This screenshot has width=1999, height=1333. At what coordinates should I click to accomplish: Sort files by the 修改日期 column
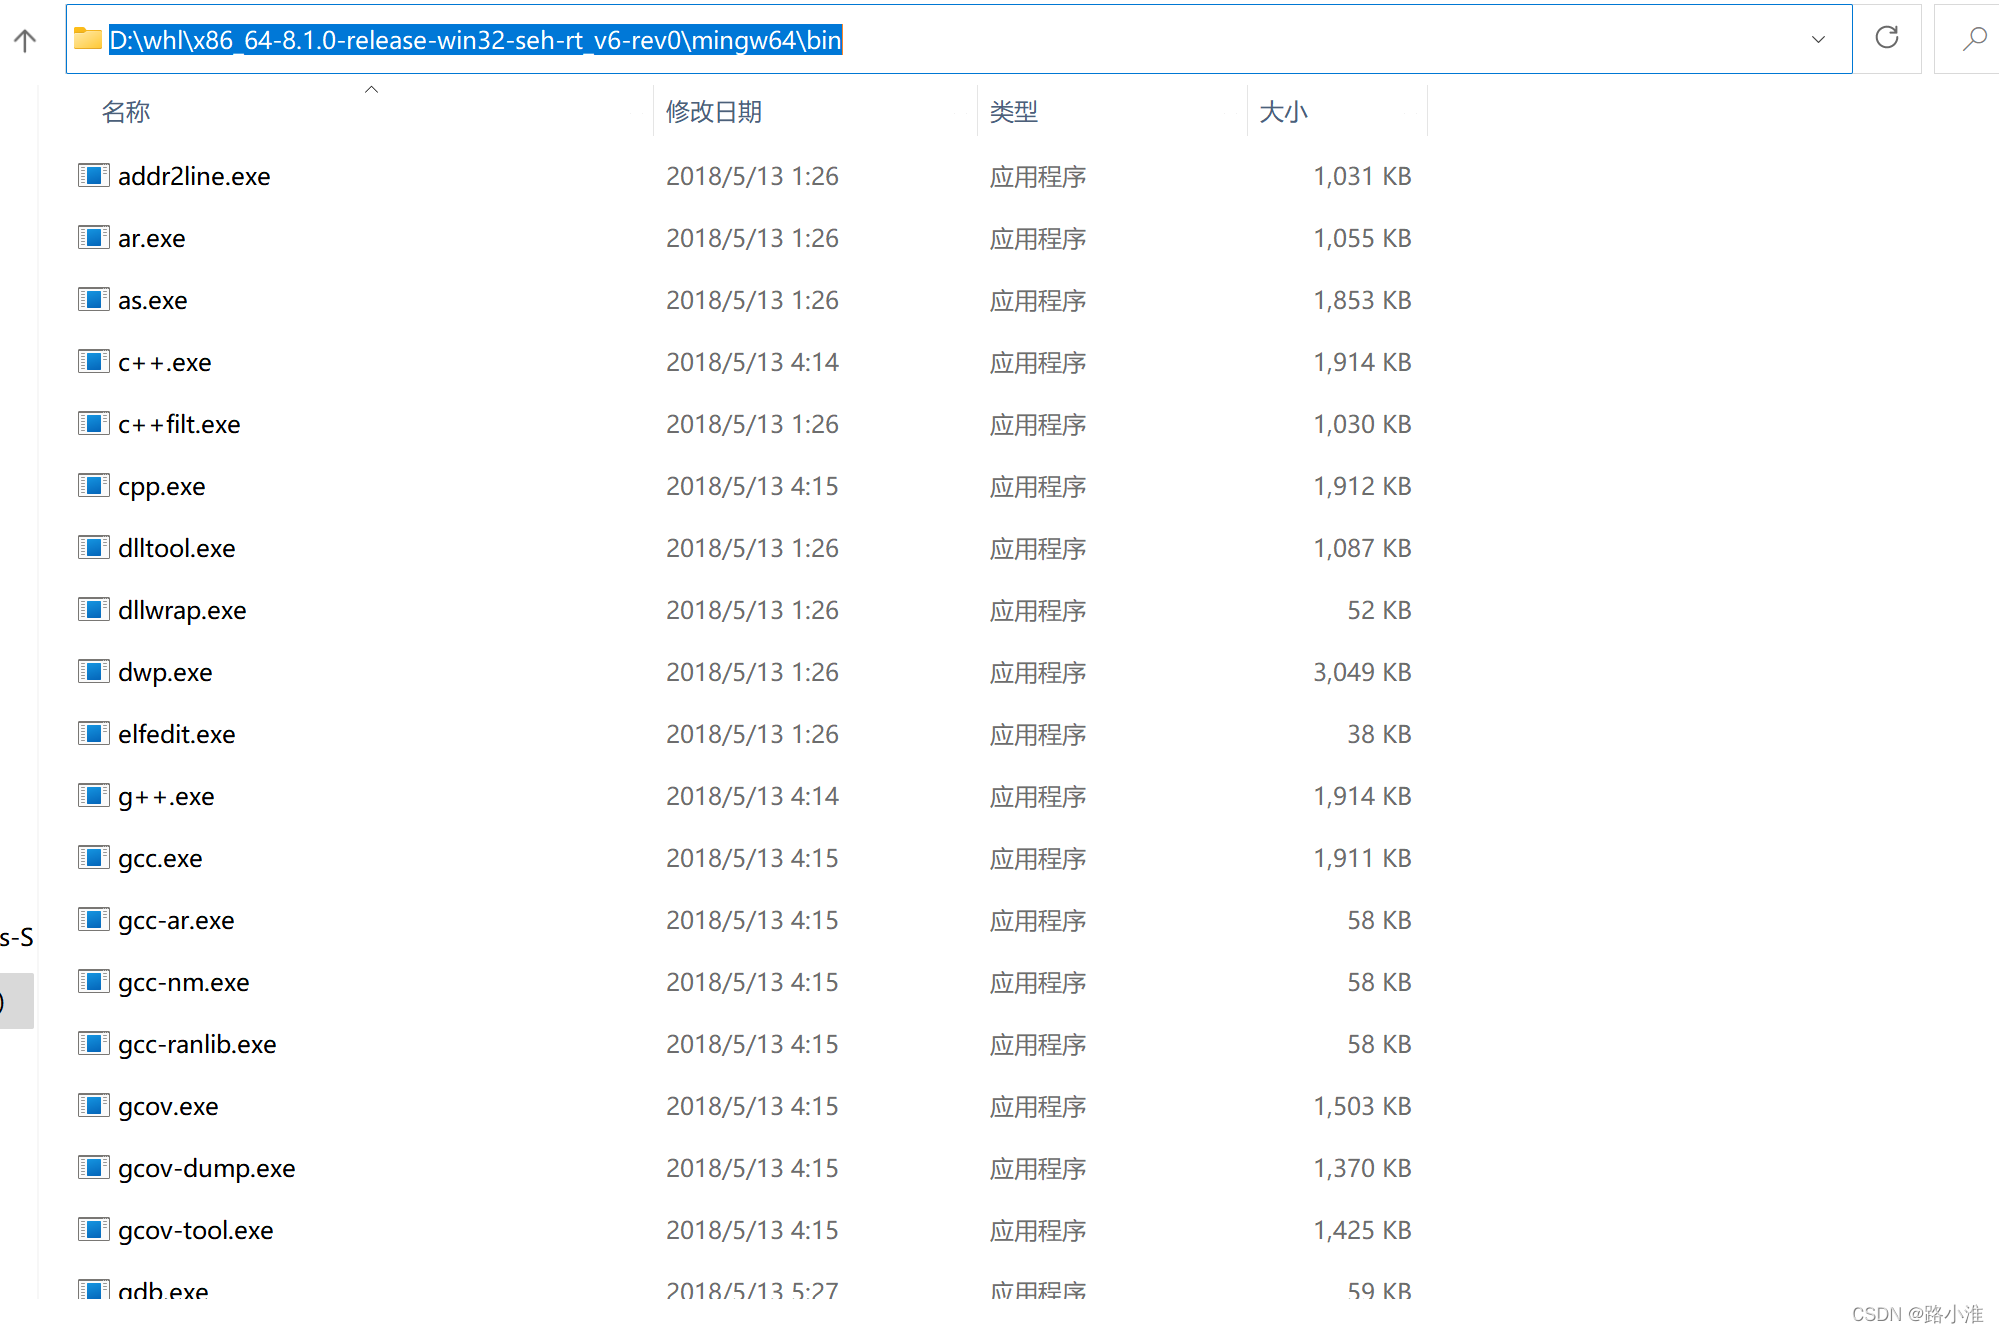(712, 111)
